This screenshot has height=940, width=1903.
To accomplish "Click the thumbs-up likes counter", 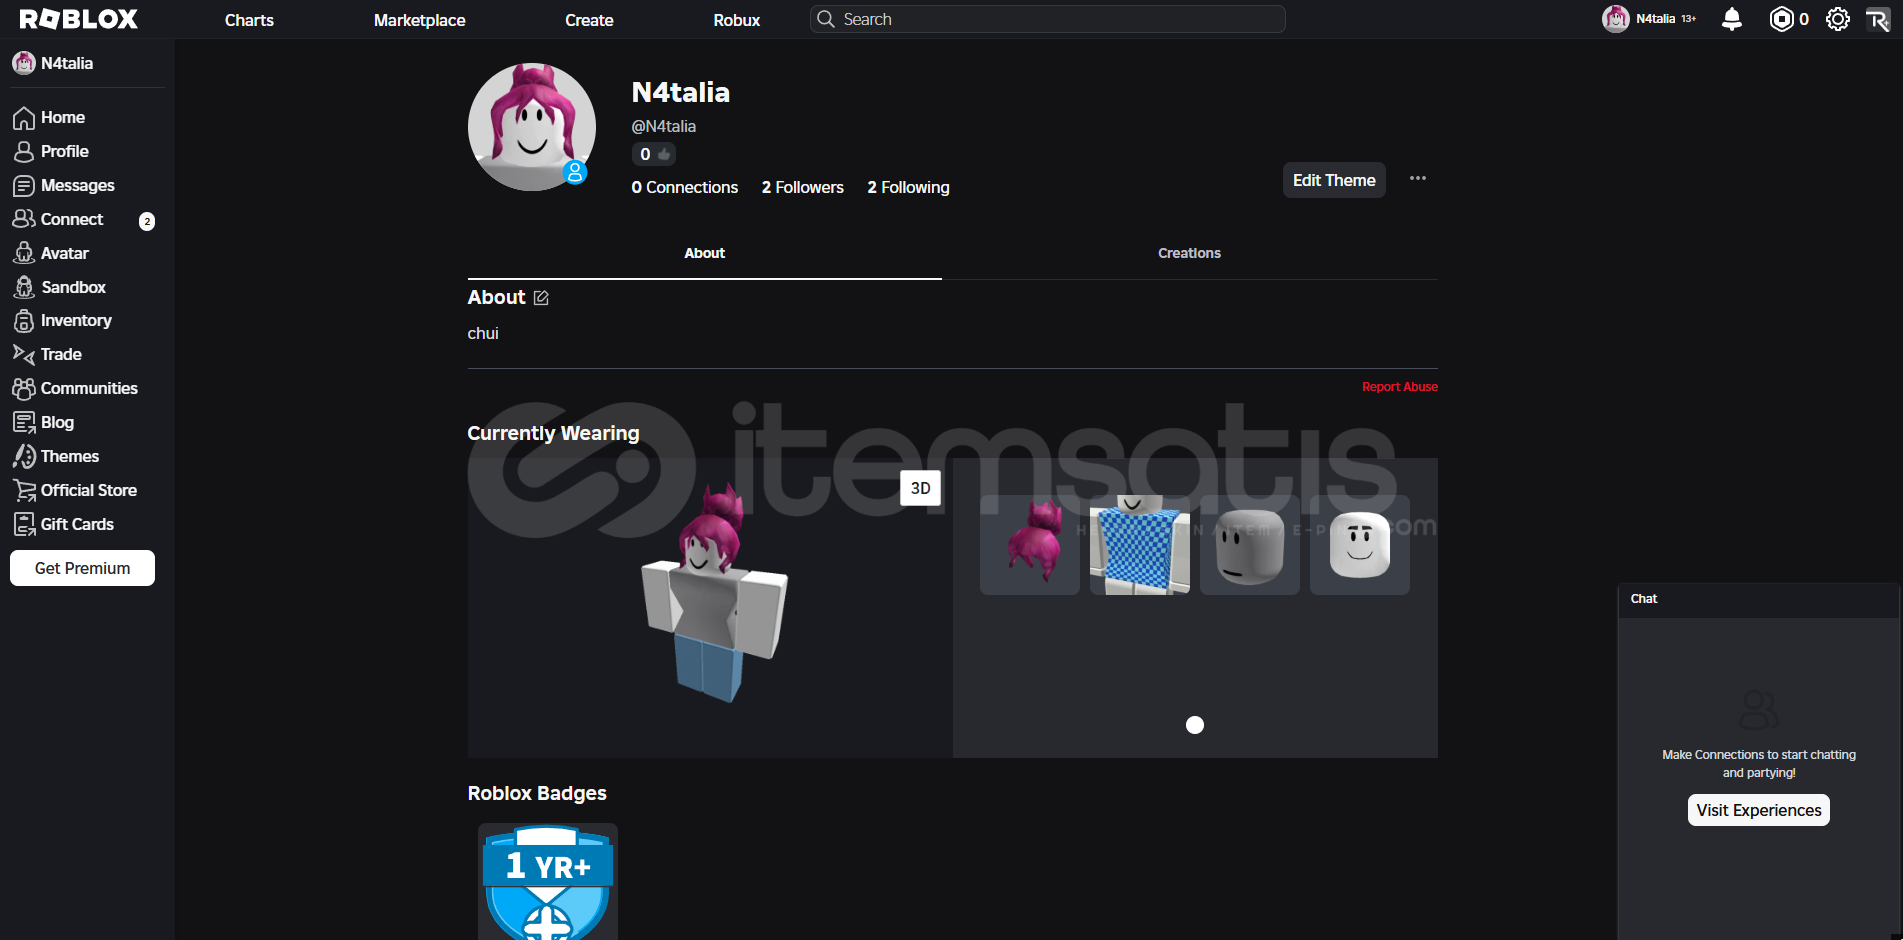I will [x=654, y=154].
